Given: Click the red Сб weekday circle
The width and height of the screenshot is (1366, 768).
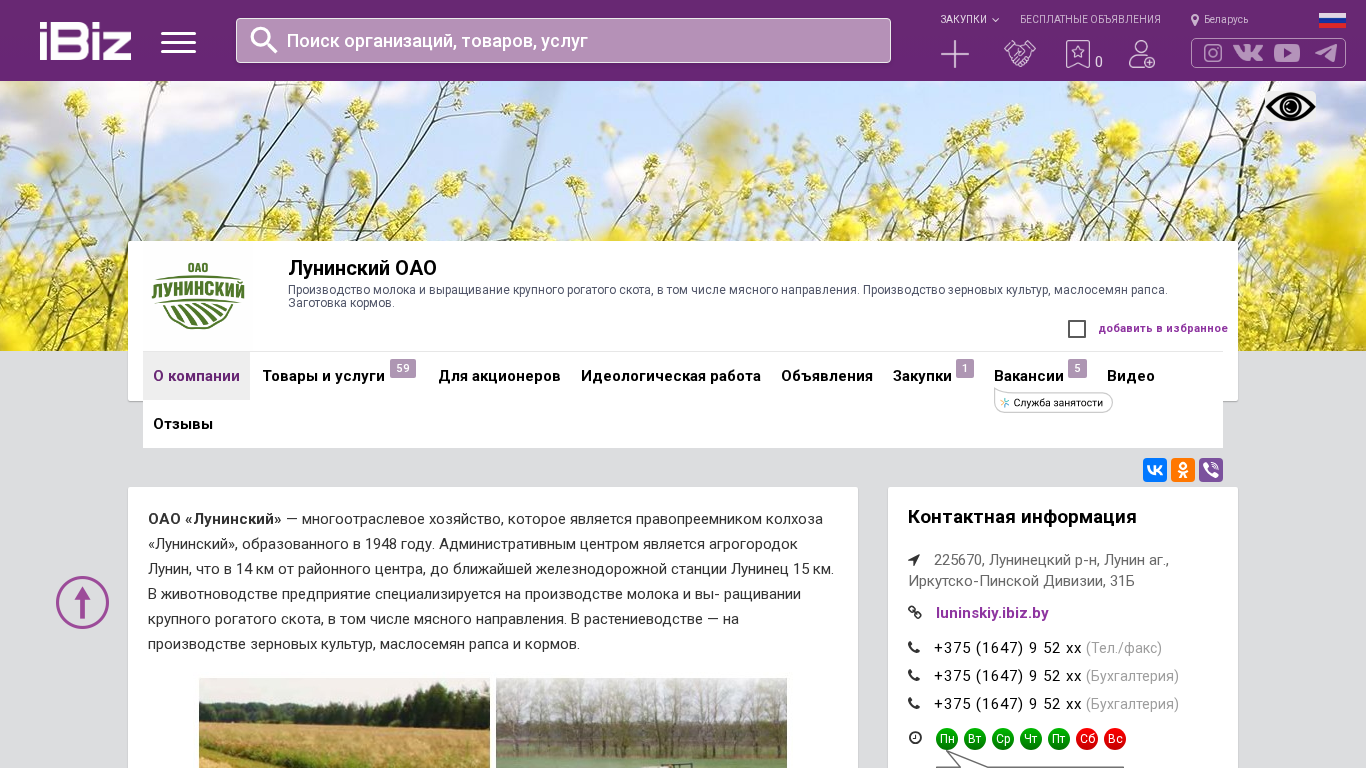Looking at the screenshot, I should [x=1087, y=739].
